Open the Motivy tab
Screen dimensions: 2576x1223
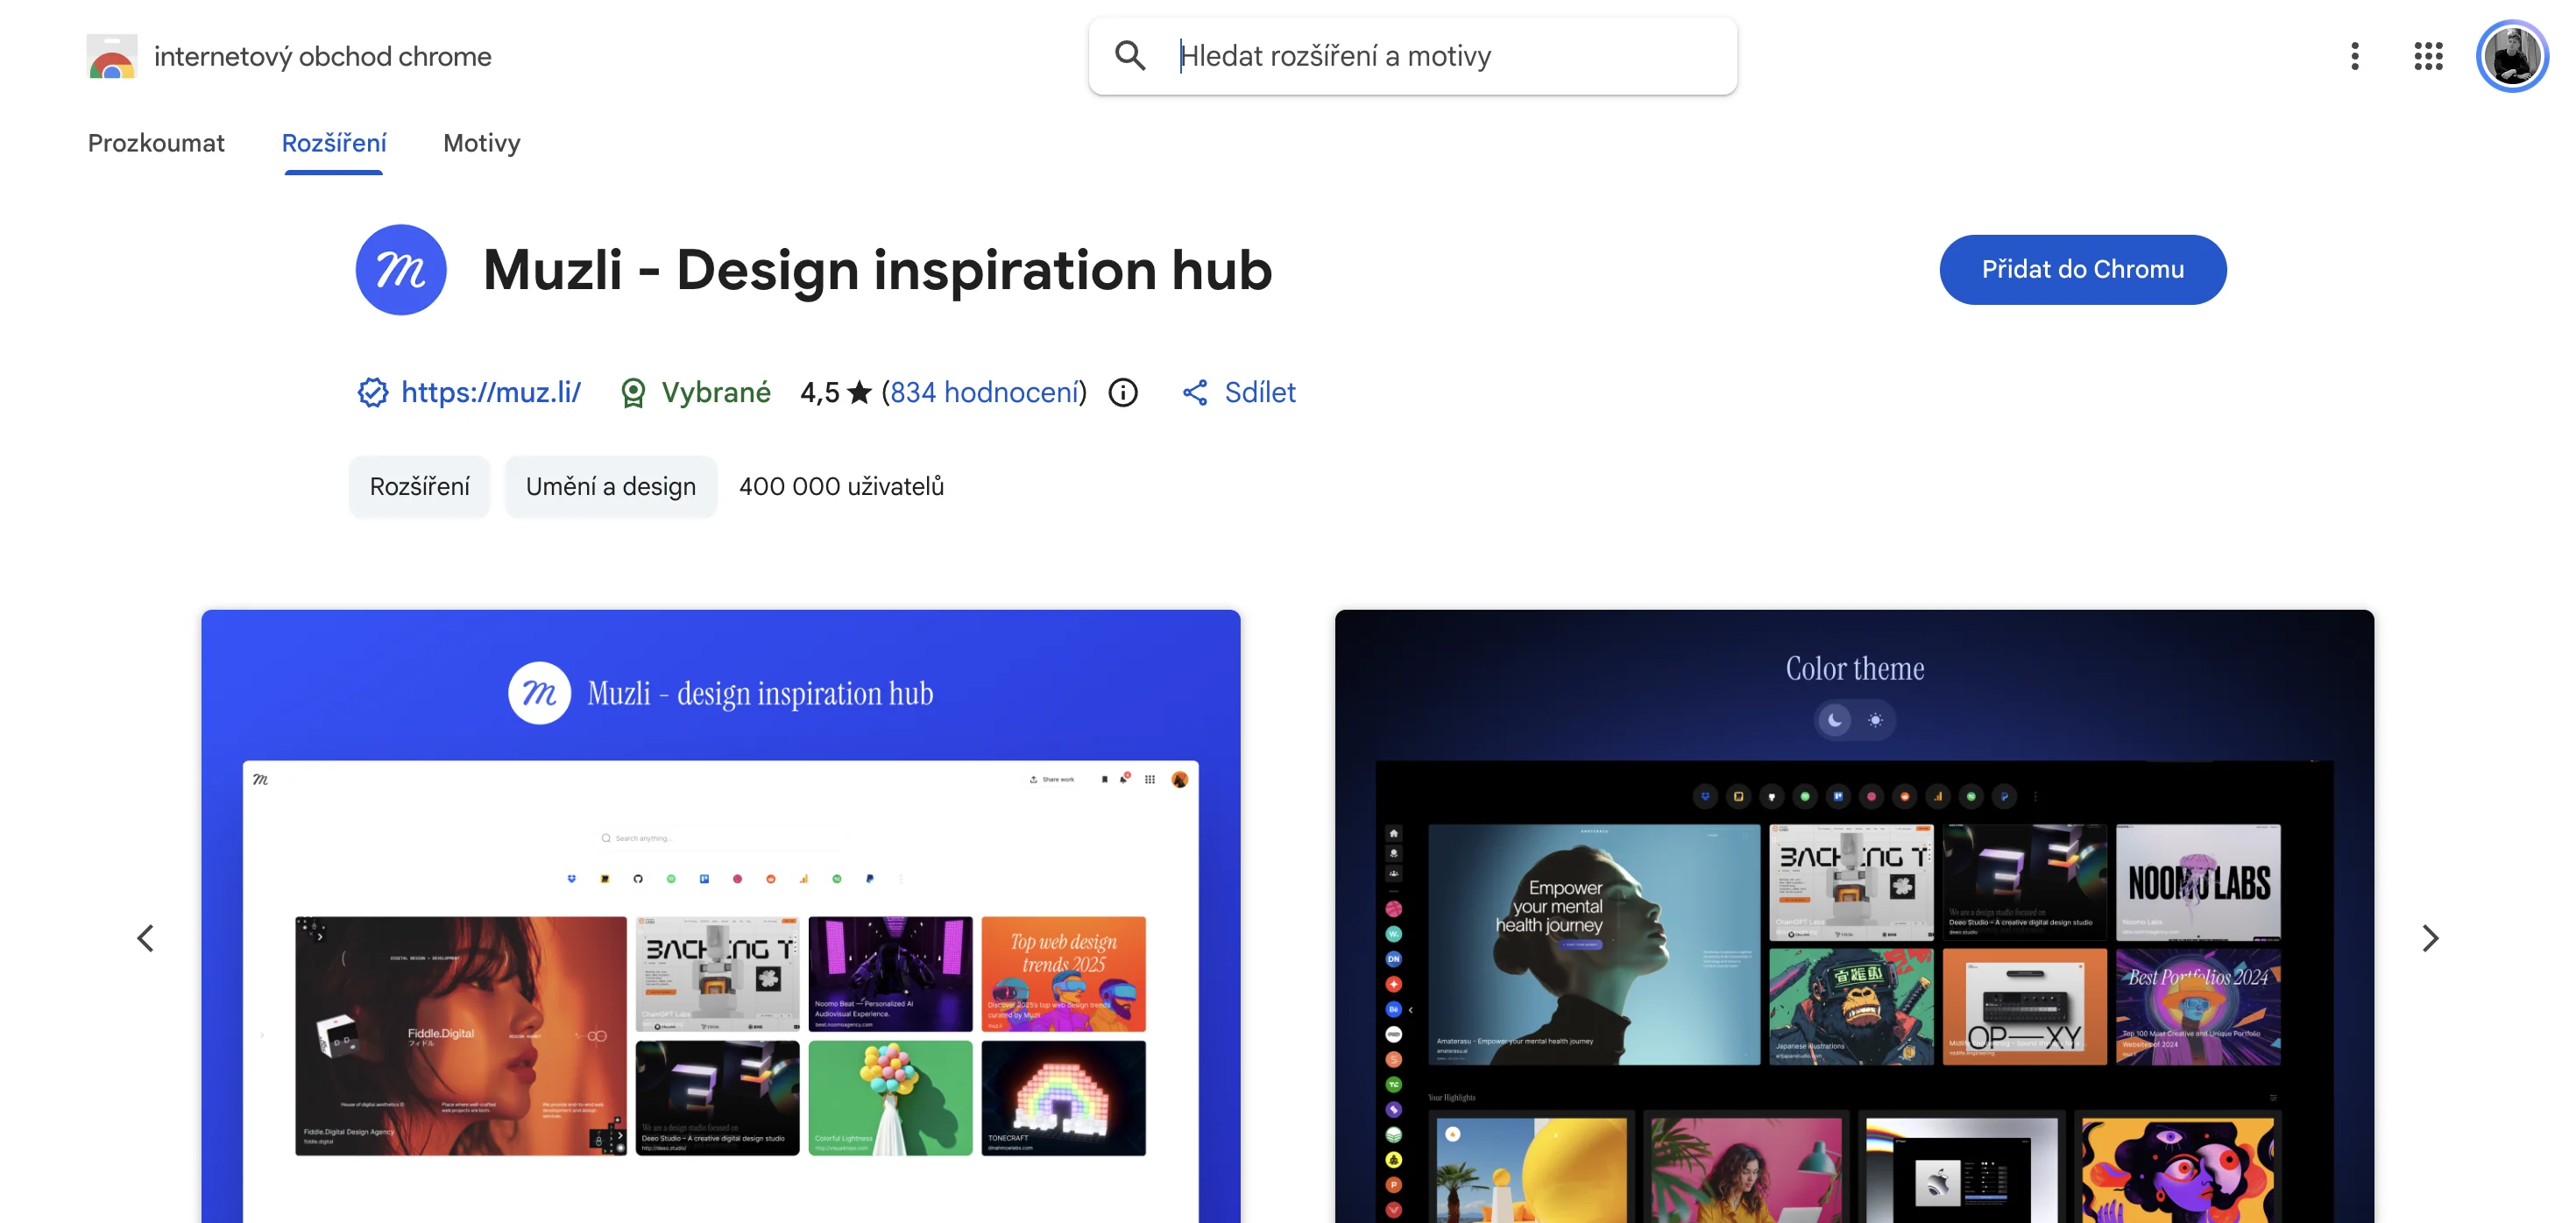[482, 143]
